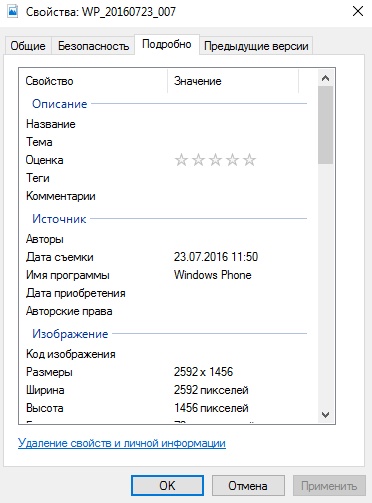This screenshot has height=503, width=372.
Task: Click the Отмена button
Action: click(x=248, y=486)
